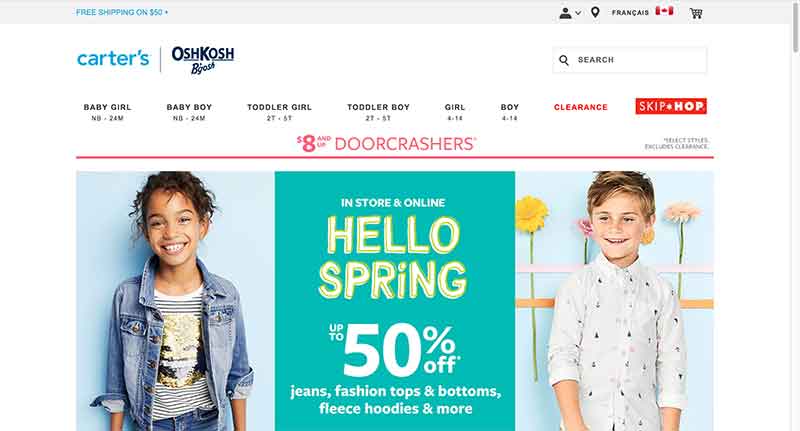800x431 pixels.
Task: Open the store locator pin icon
Action: pyautogui.click(x=595, y=13)
